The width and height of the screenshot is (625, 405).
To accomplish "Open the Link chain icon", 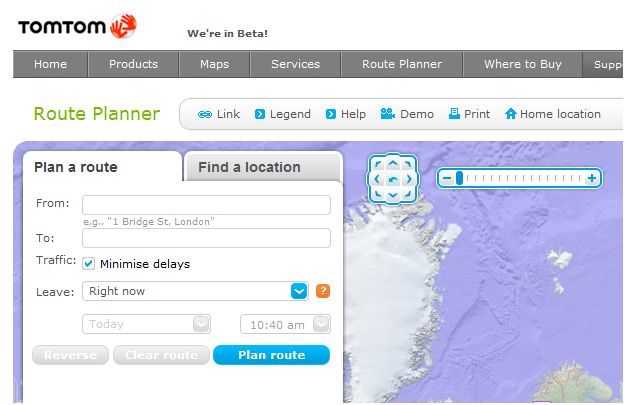I will pos(205,114).
